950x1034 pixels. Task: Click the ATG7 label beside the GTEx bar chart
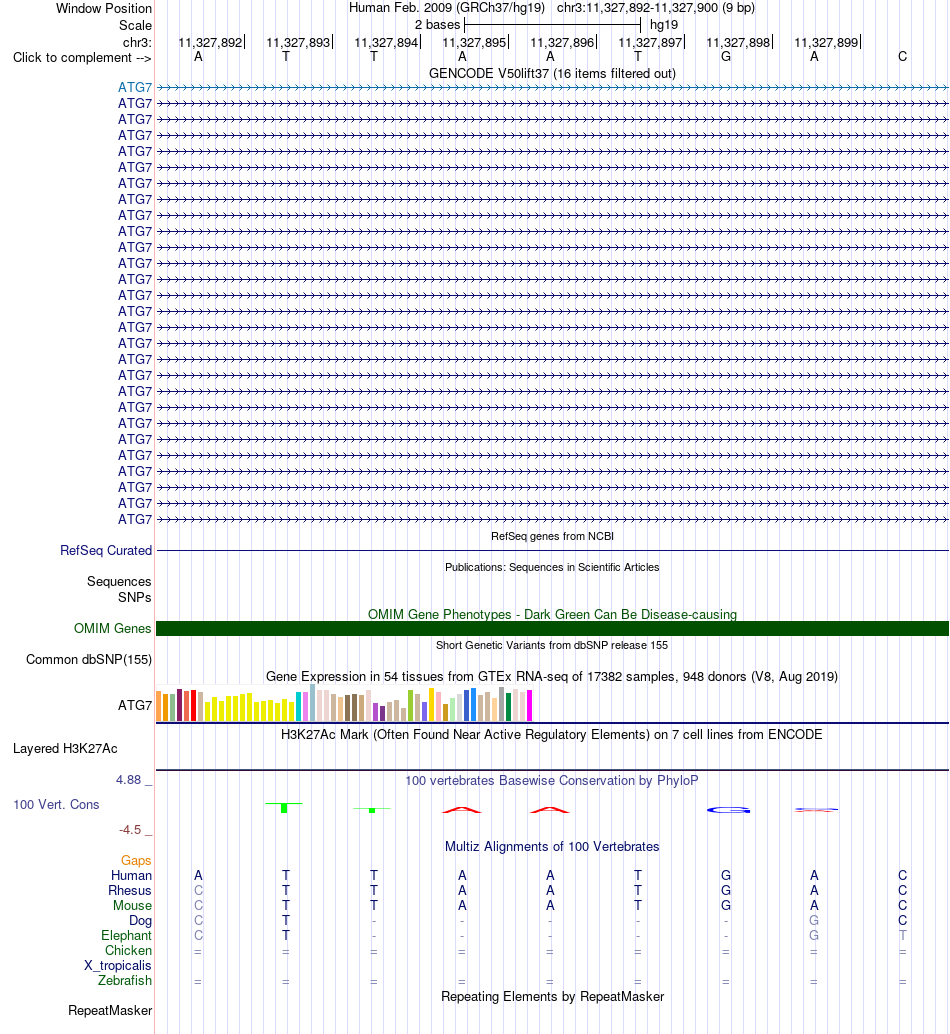click(135, 705)
